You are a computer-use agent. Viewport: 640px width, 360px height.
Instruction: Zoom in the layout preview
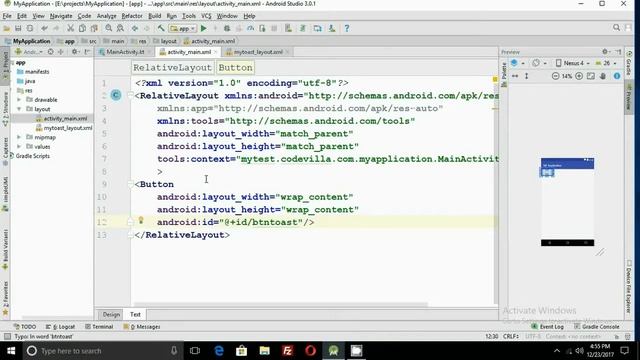[x=579, y=76]
